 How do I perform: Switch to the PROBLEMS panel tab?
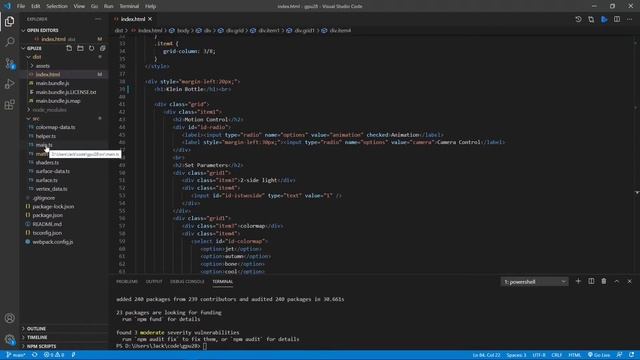click(127, 282)
